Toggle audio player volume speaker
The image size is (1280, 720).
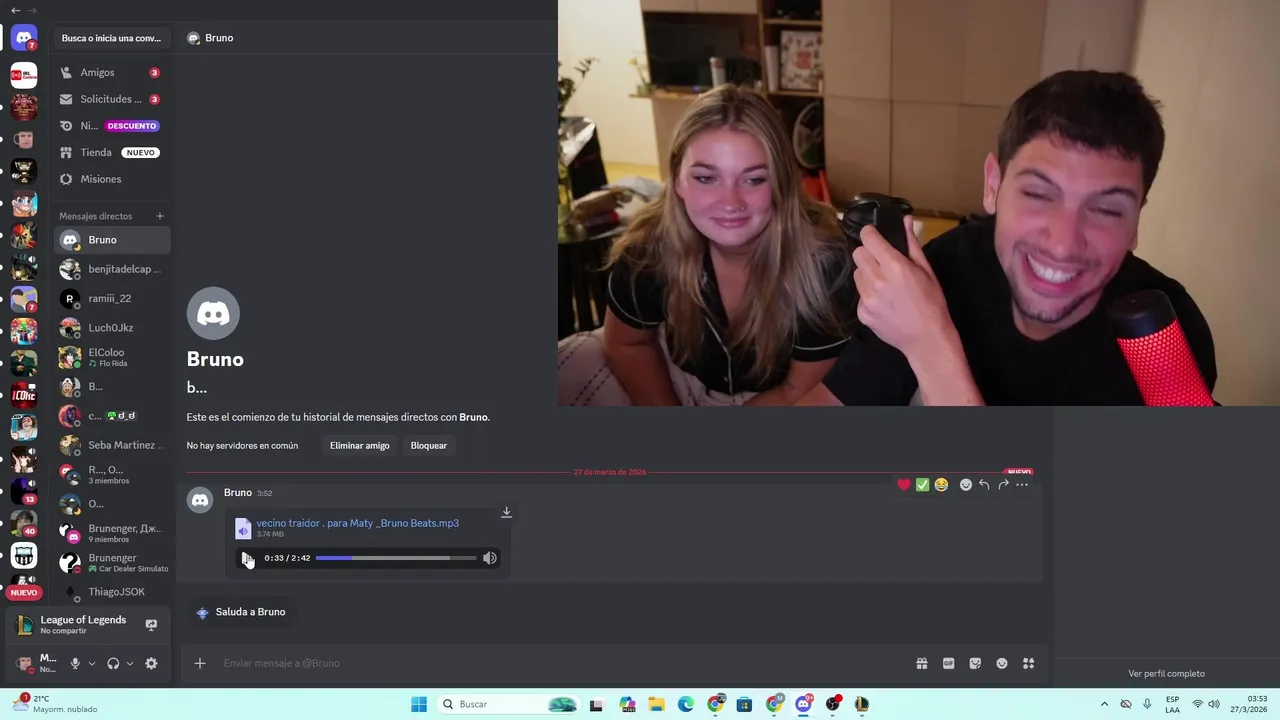[489, 558]
